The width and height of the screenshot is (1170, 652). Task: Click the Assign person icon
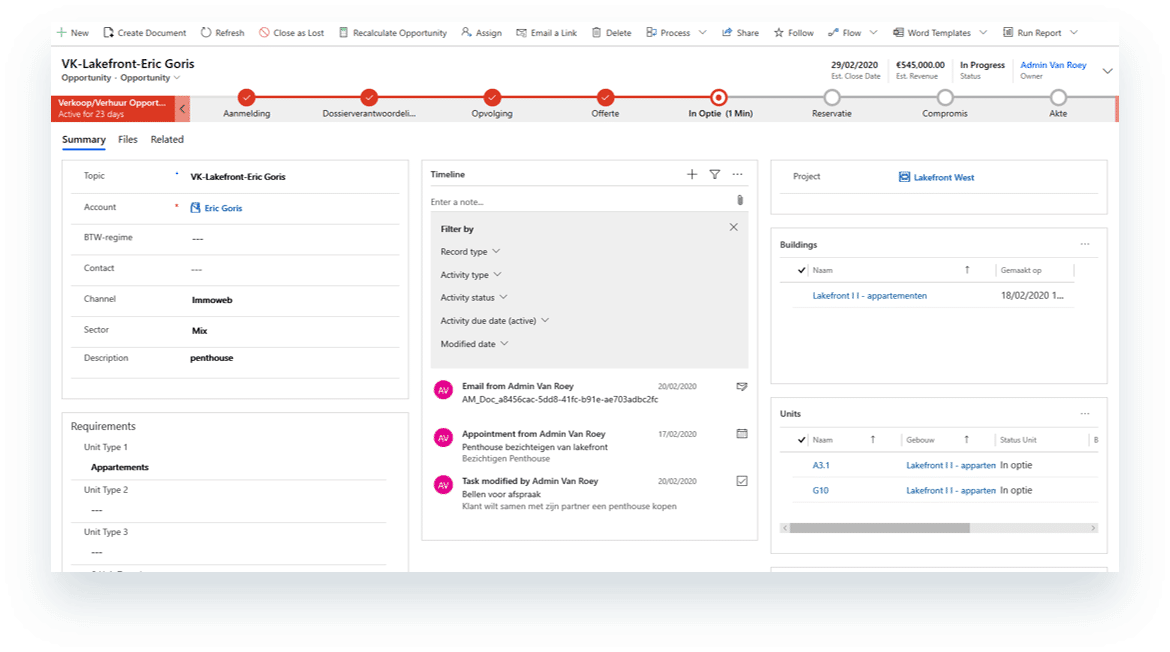[466, 33]
